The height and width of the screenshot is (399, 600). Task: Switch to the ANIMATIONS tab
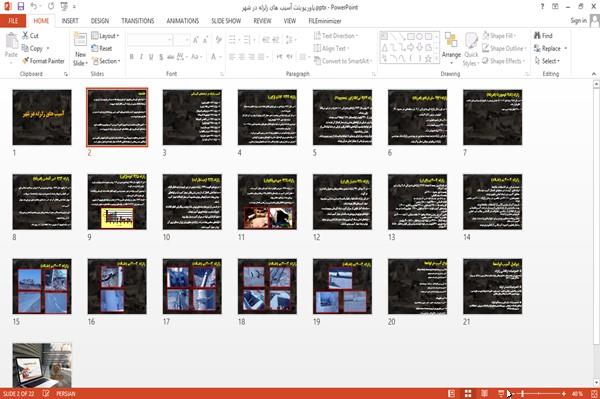point(183,21)
